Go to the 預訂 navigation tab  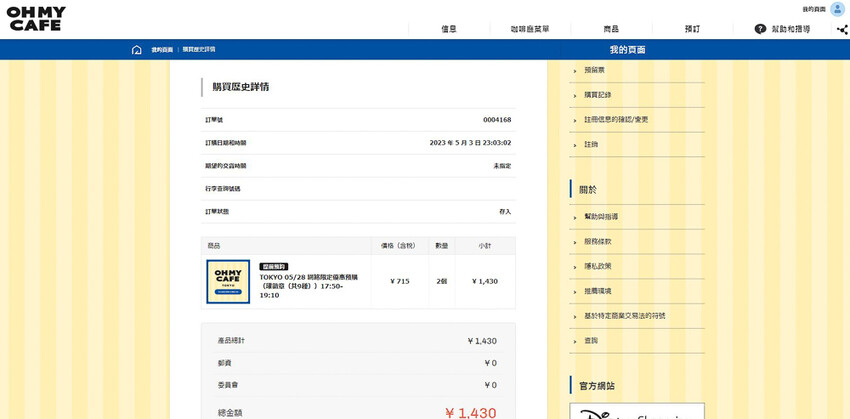[x=692, y=29]
